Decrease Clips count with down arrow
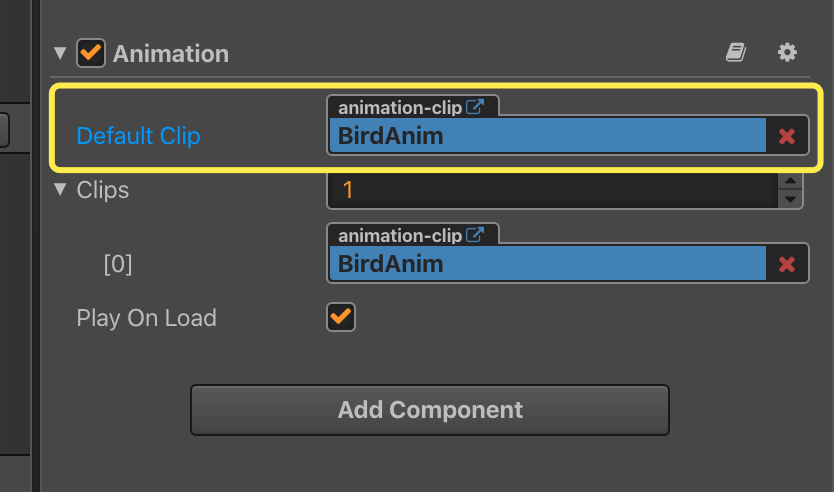The width and height of the screenshot is (834, 492). pos(790,199)
